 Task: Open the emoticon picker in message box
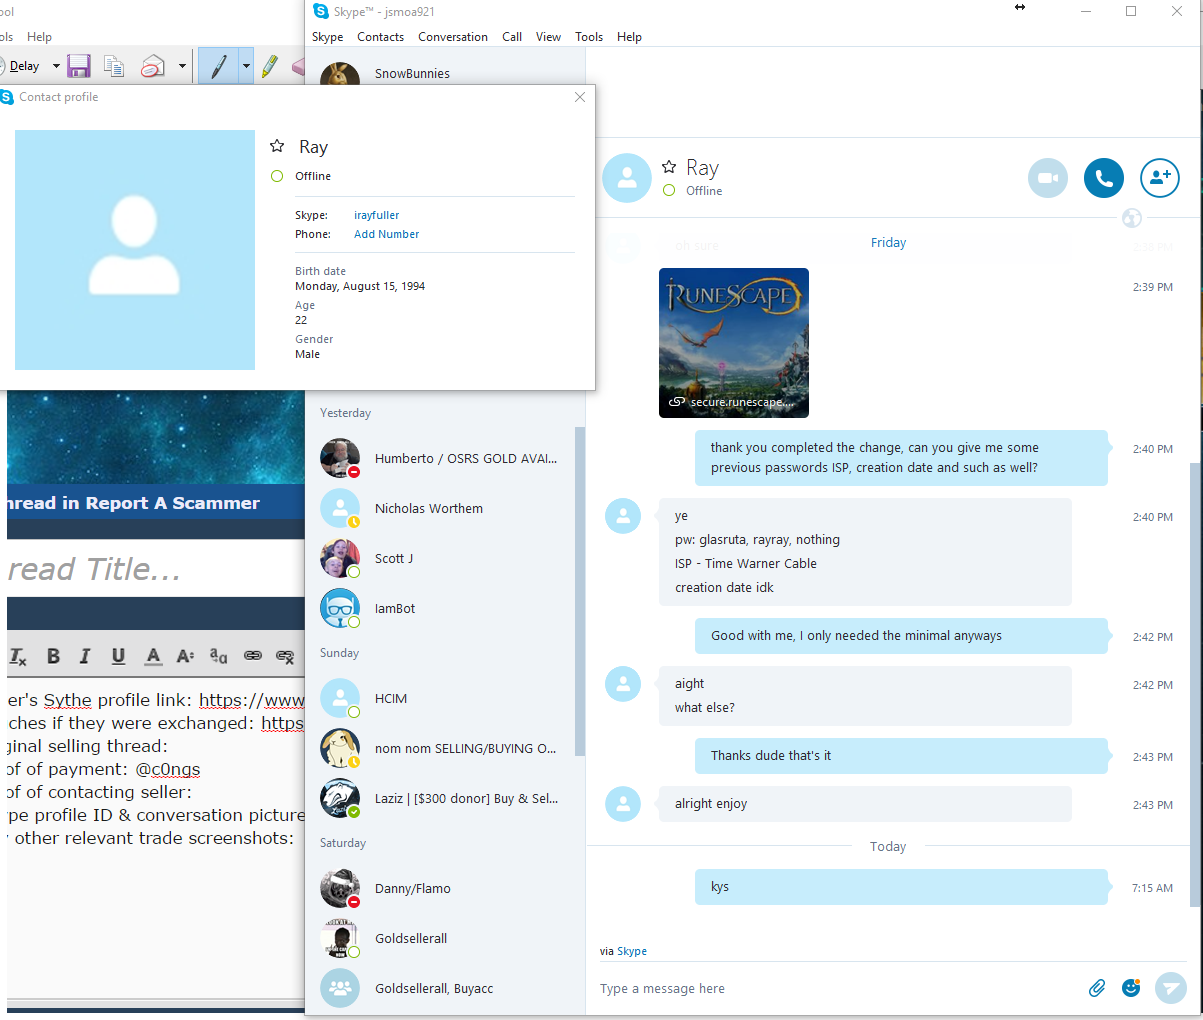coord(1131,988)
